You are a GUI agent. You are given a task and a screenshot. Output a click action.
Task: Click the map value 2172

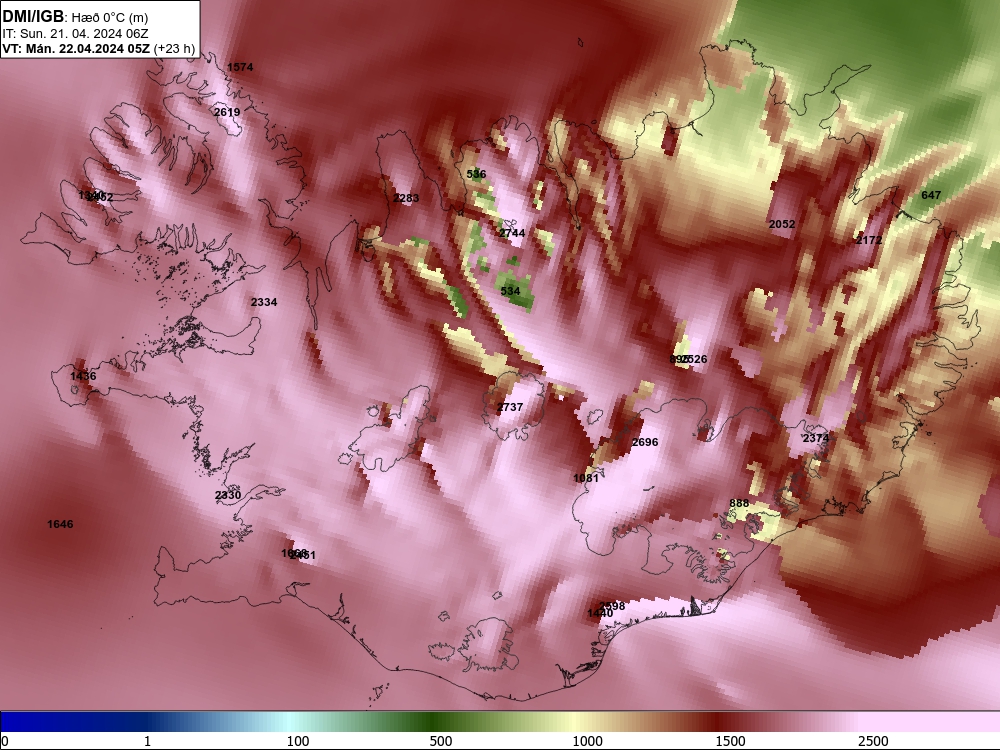coord(869,240)
